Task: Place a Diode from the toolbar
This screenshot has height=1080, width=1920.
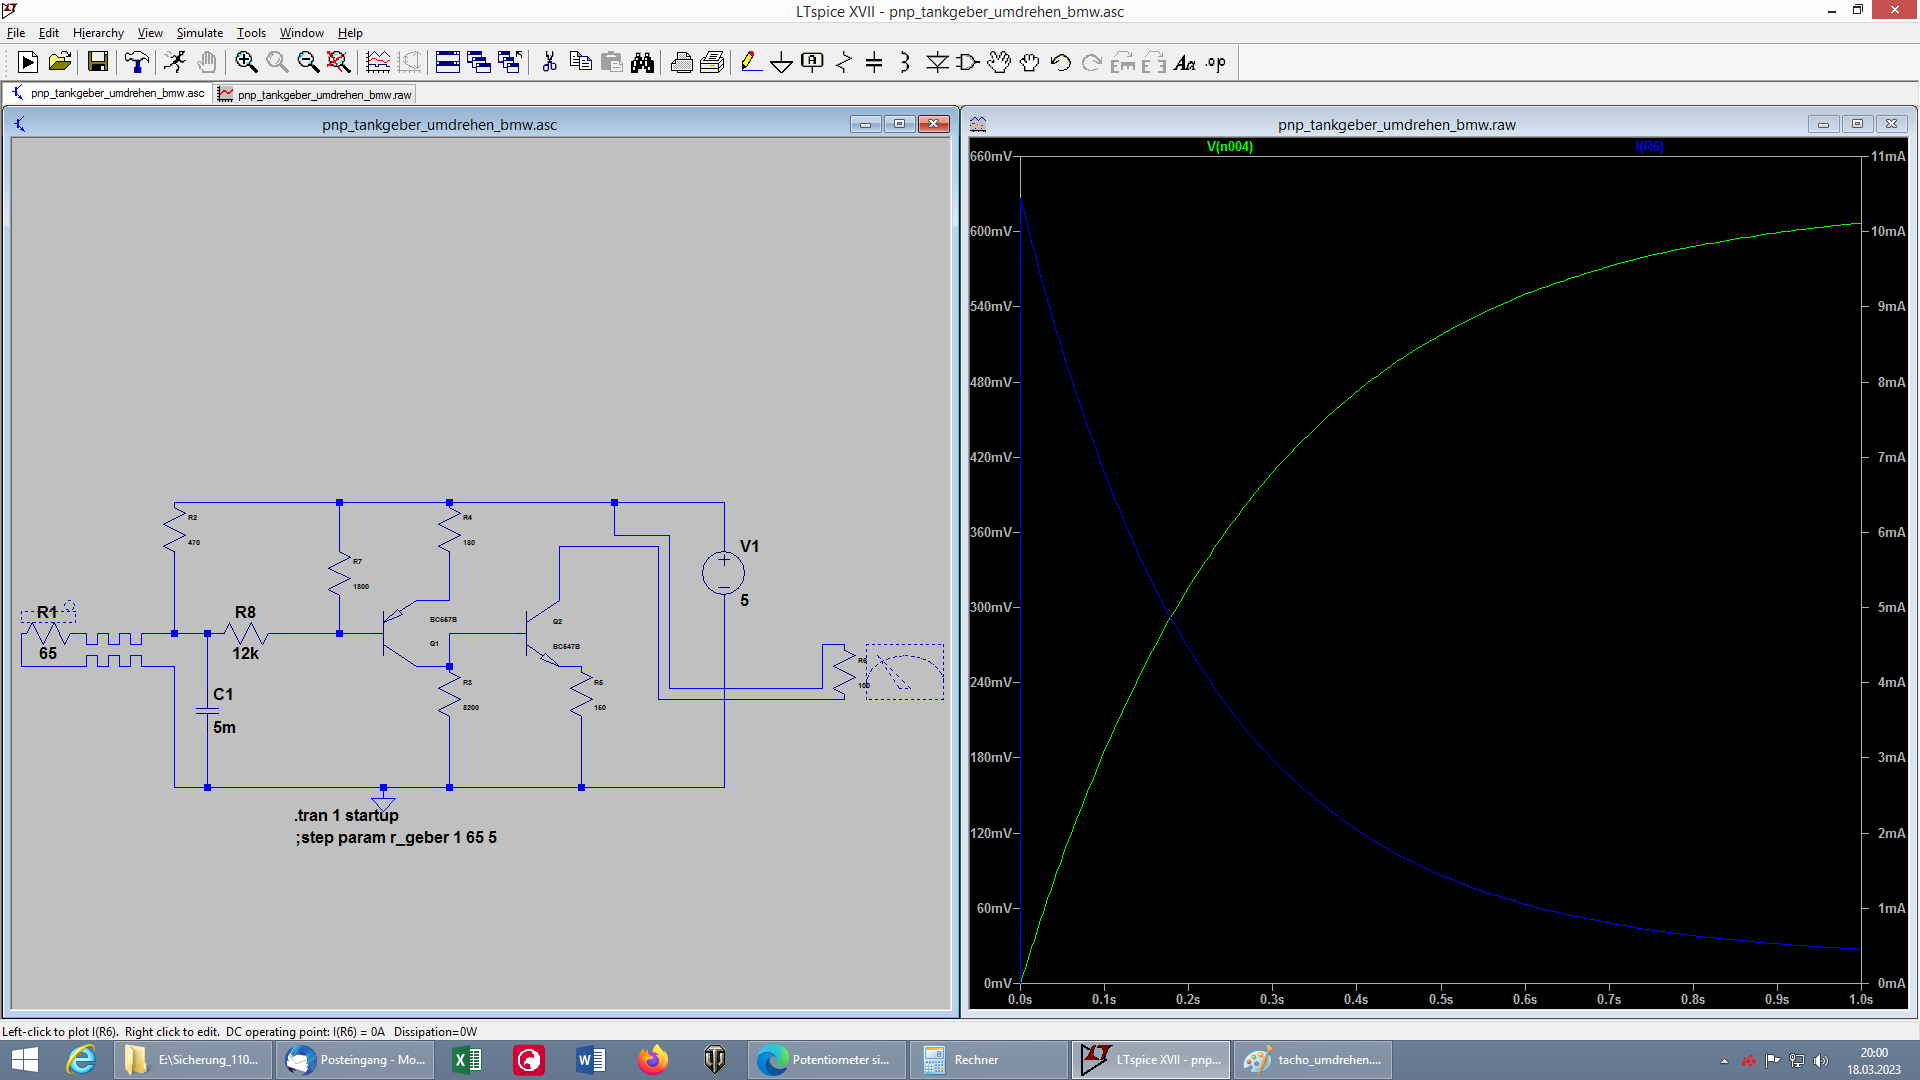Action: pos(937,63)
